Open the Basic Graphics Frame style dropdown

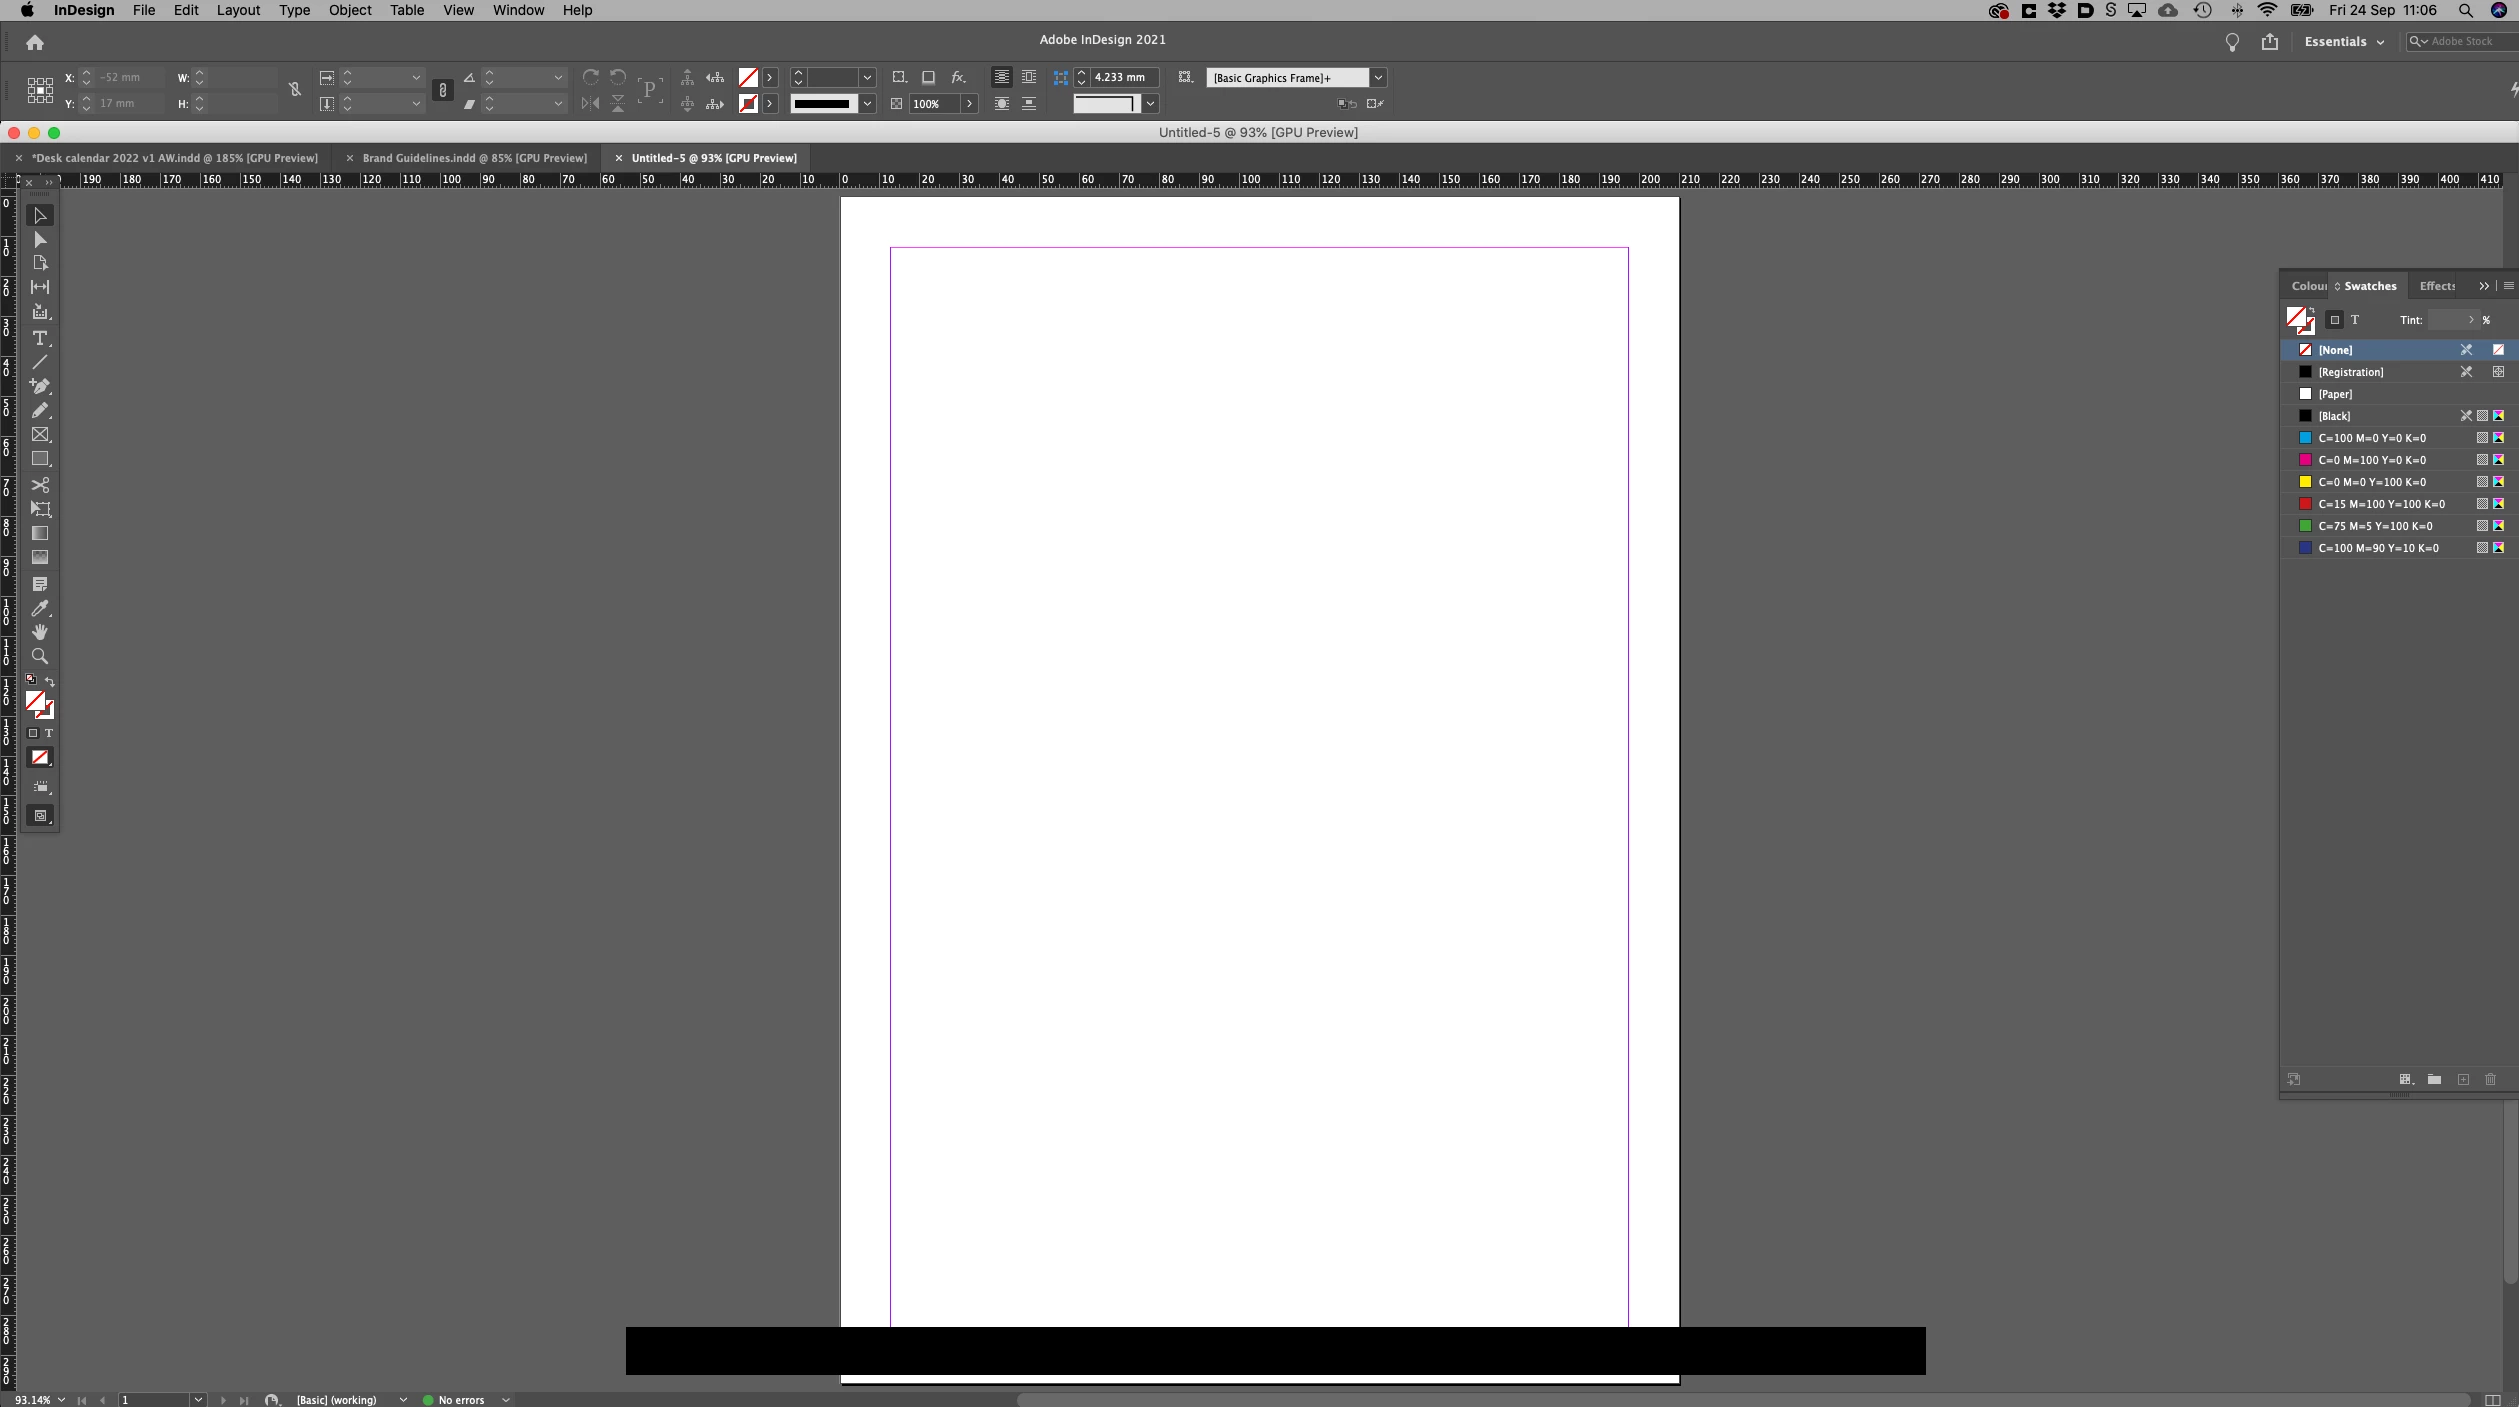tap(1378, 77)
